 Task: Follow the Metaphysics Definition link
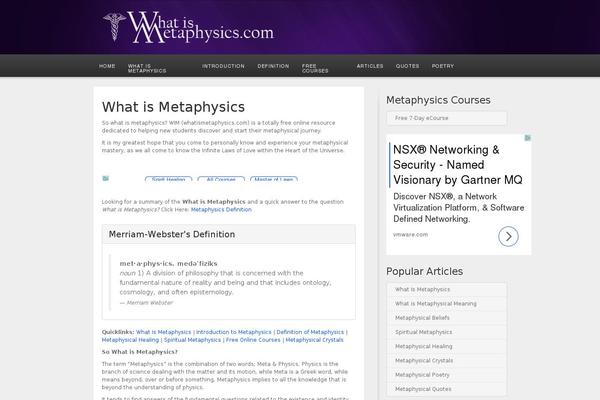(221, 210)
